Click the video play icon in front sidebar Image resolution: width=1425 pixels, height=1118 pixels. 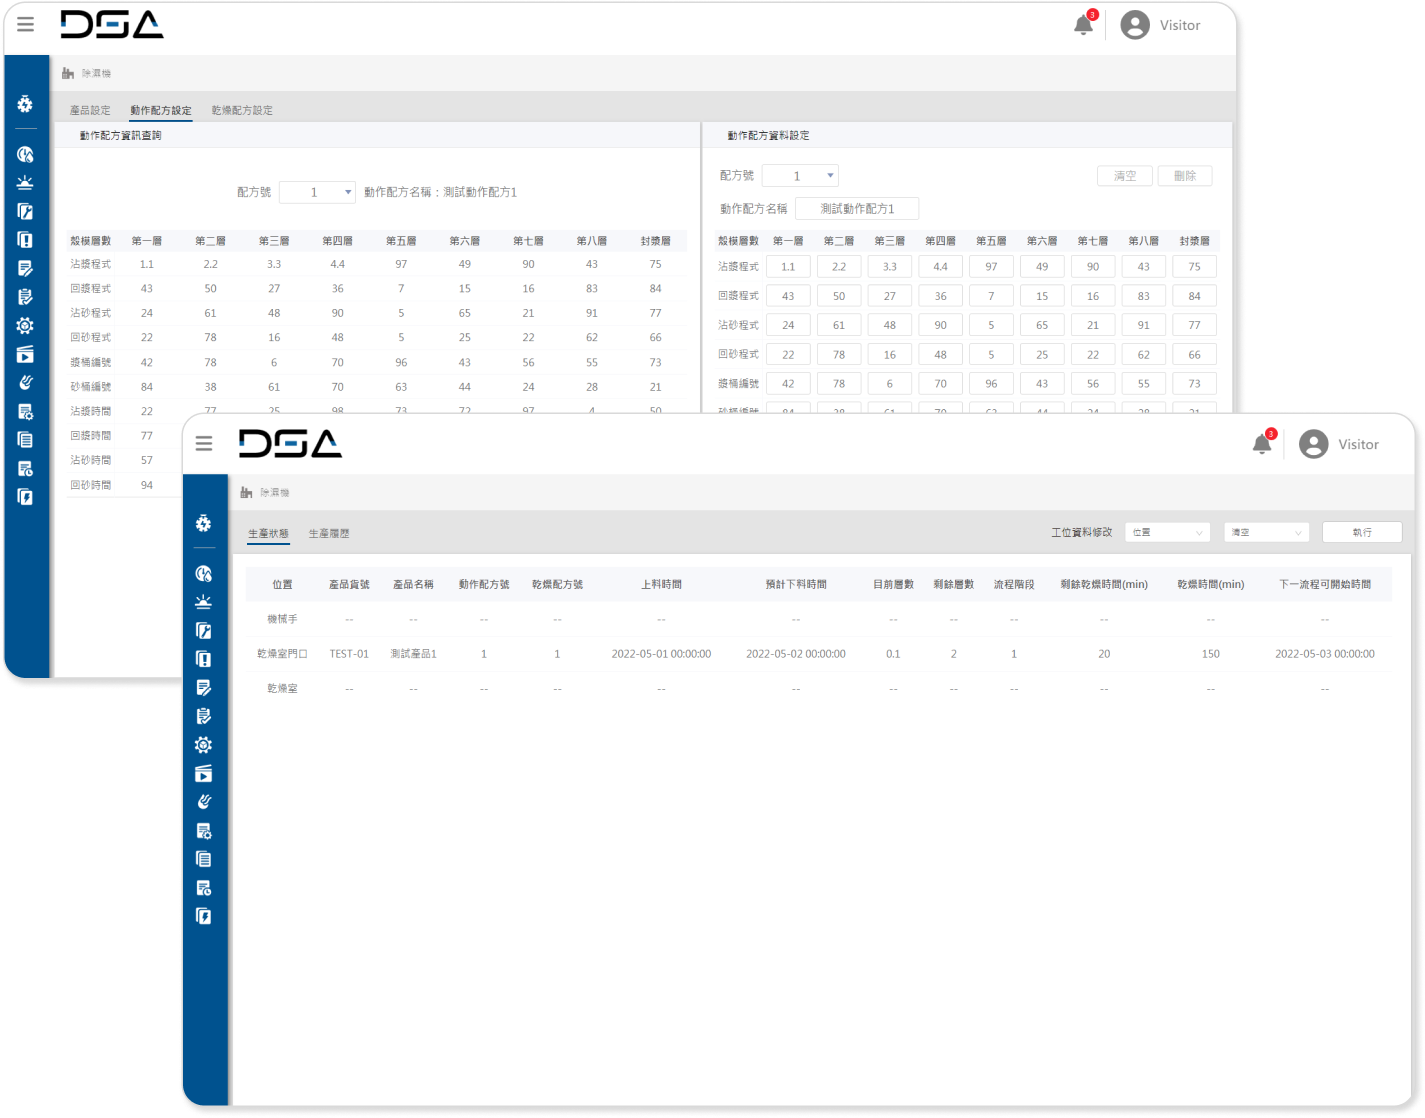[x=204, y=773]
